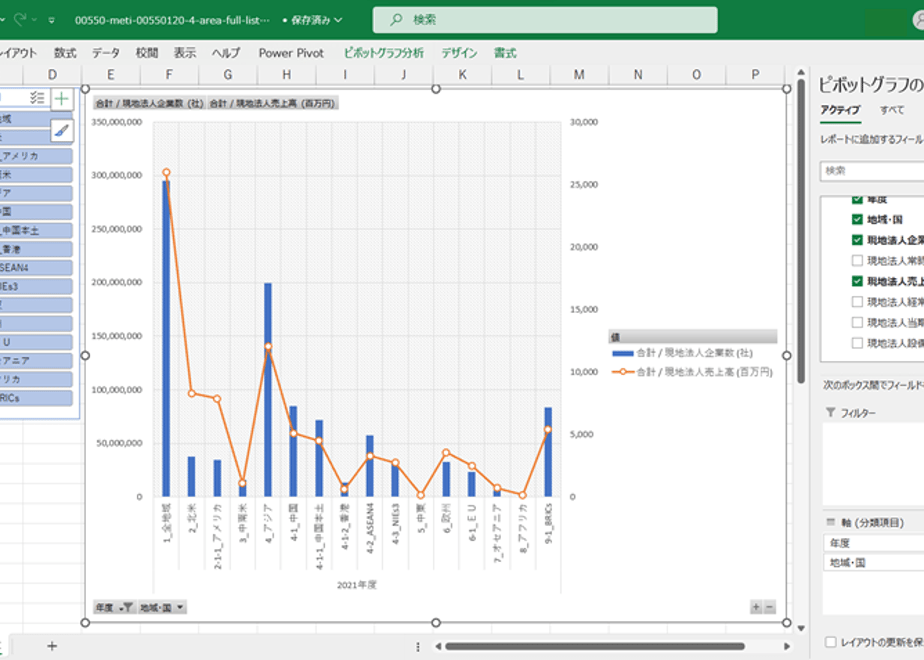Click the vertical scrollbar thumb
Viewport: 924px width, 660px height.
pos(801,232)
